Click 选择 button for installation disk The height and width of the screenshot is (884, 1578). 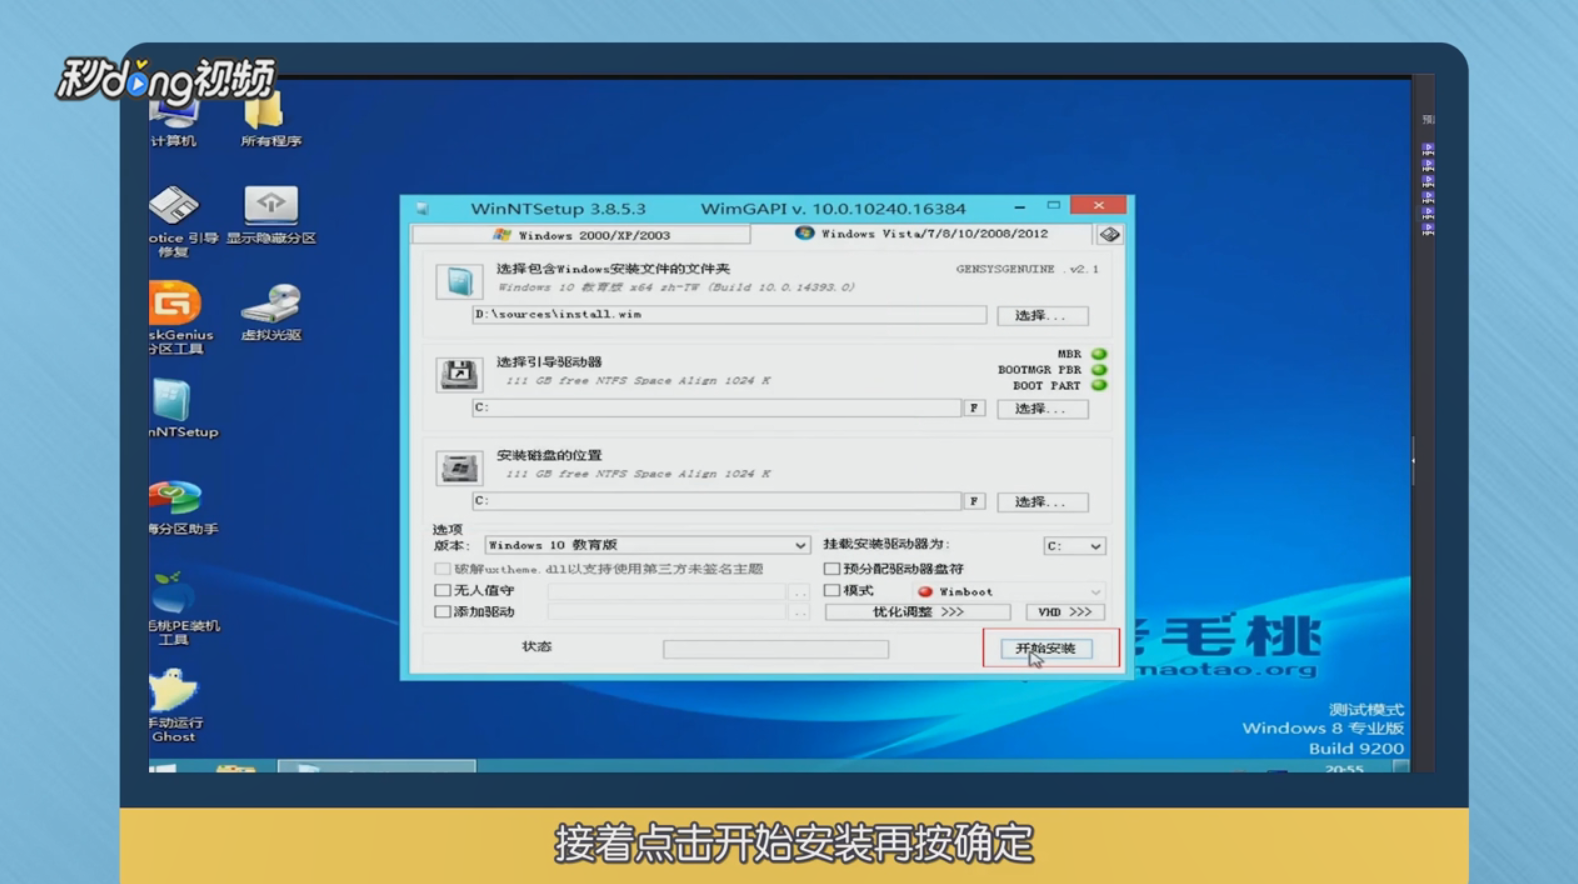pos(1042,501)
